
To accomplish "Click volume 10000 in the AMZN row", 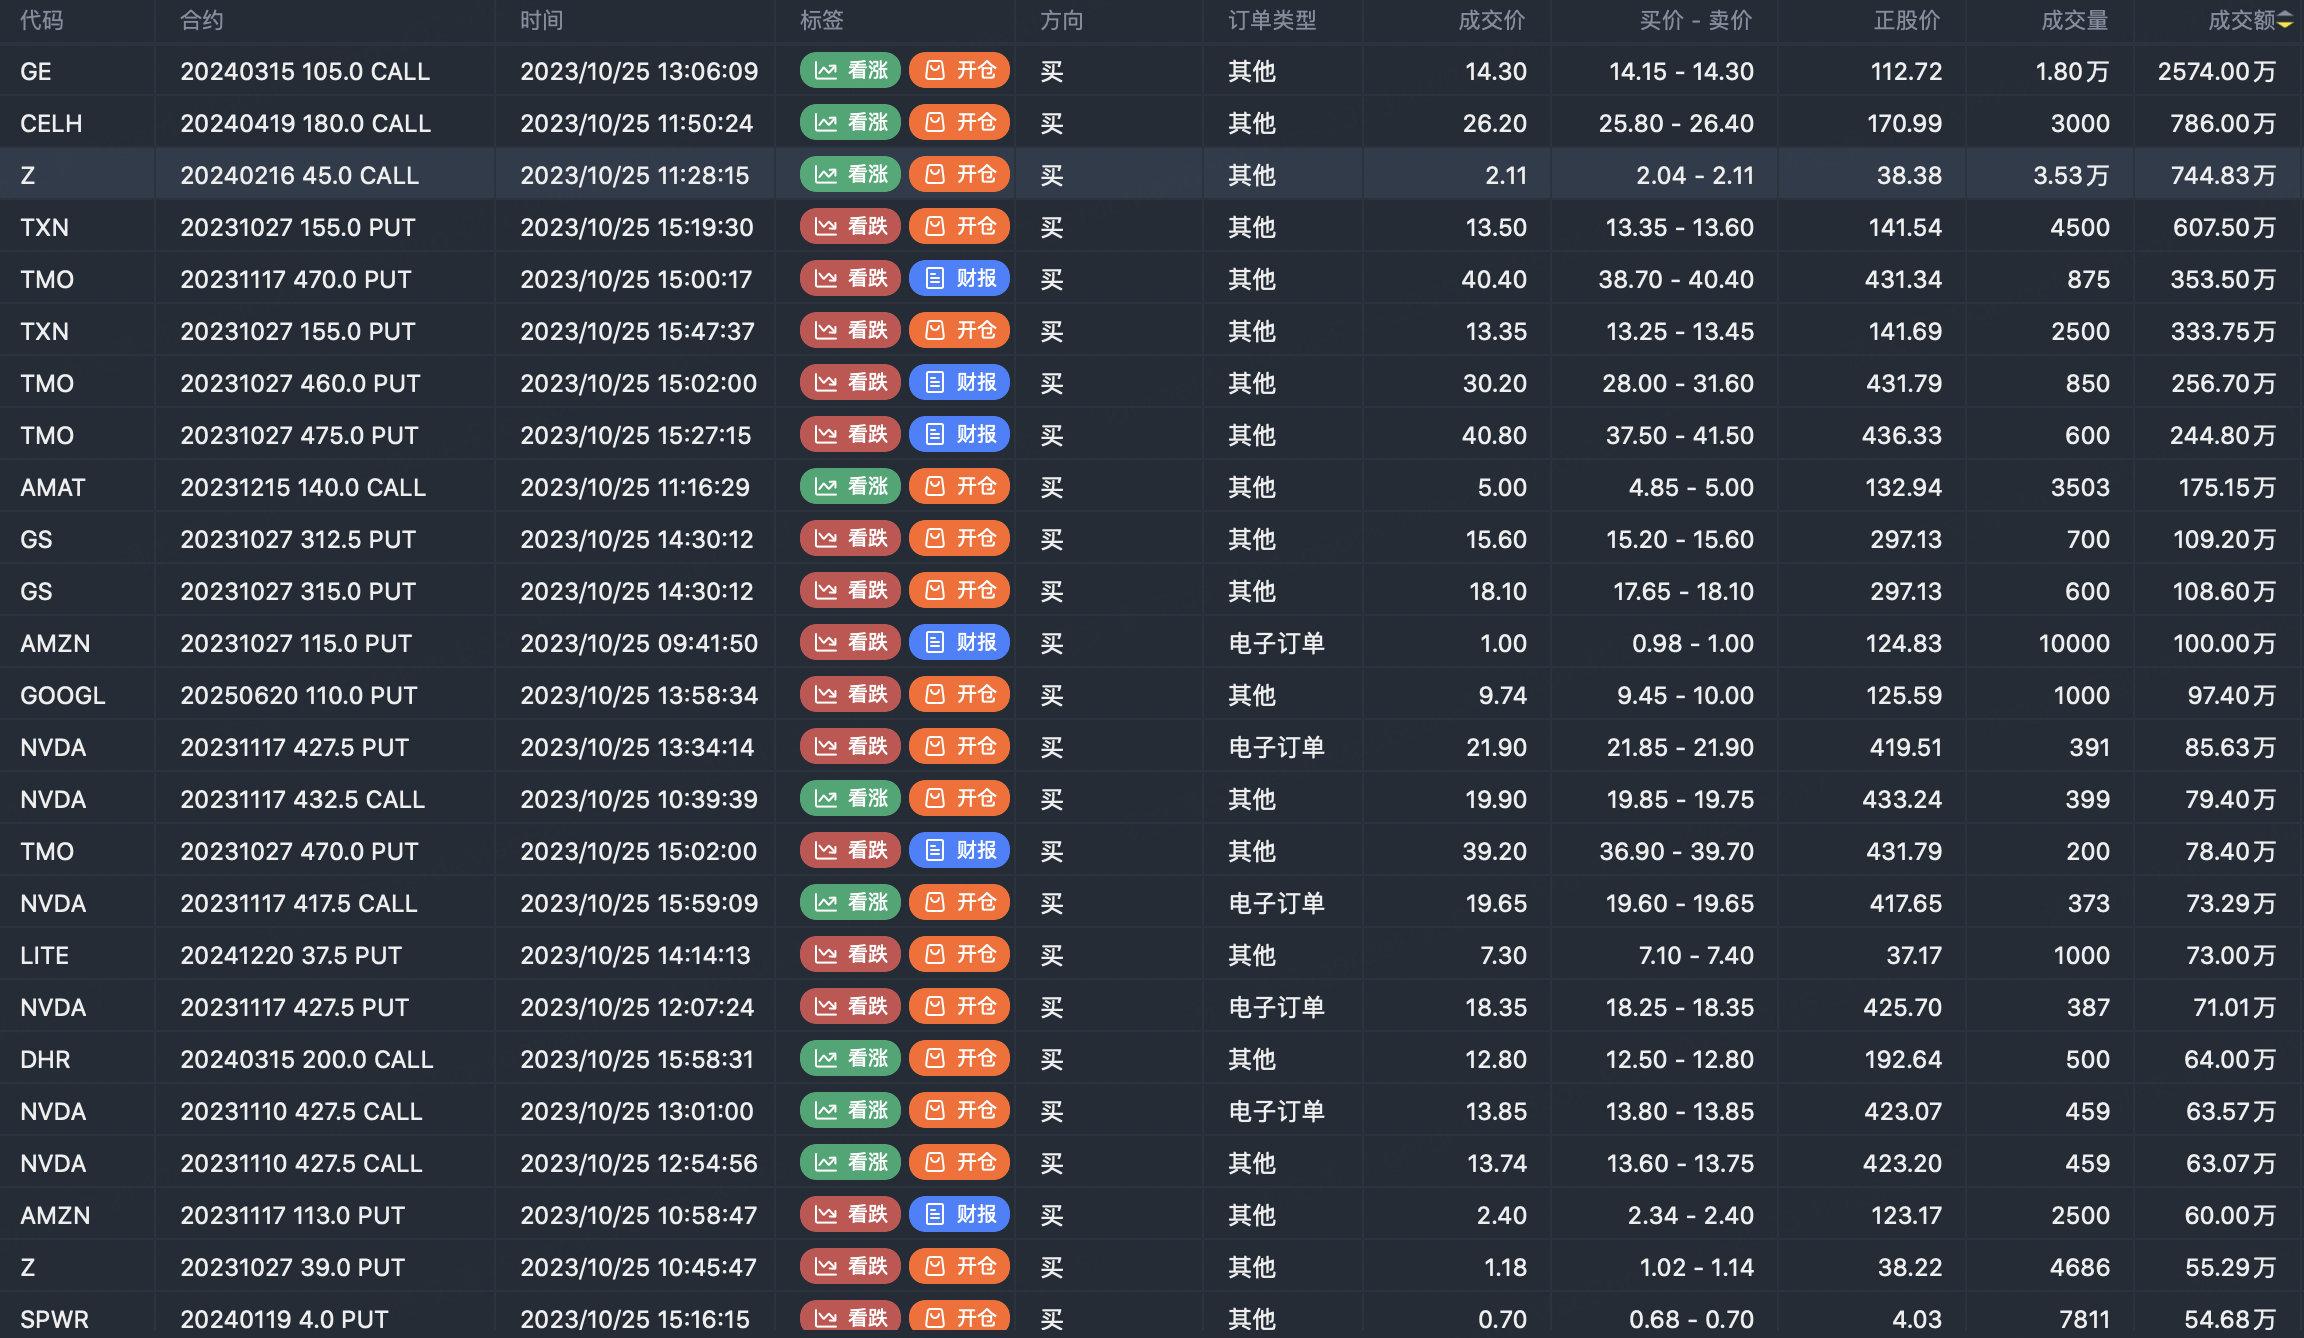I will coord(2074,644).
